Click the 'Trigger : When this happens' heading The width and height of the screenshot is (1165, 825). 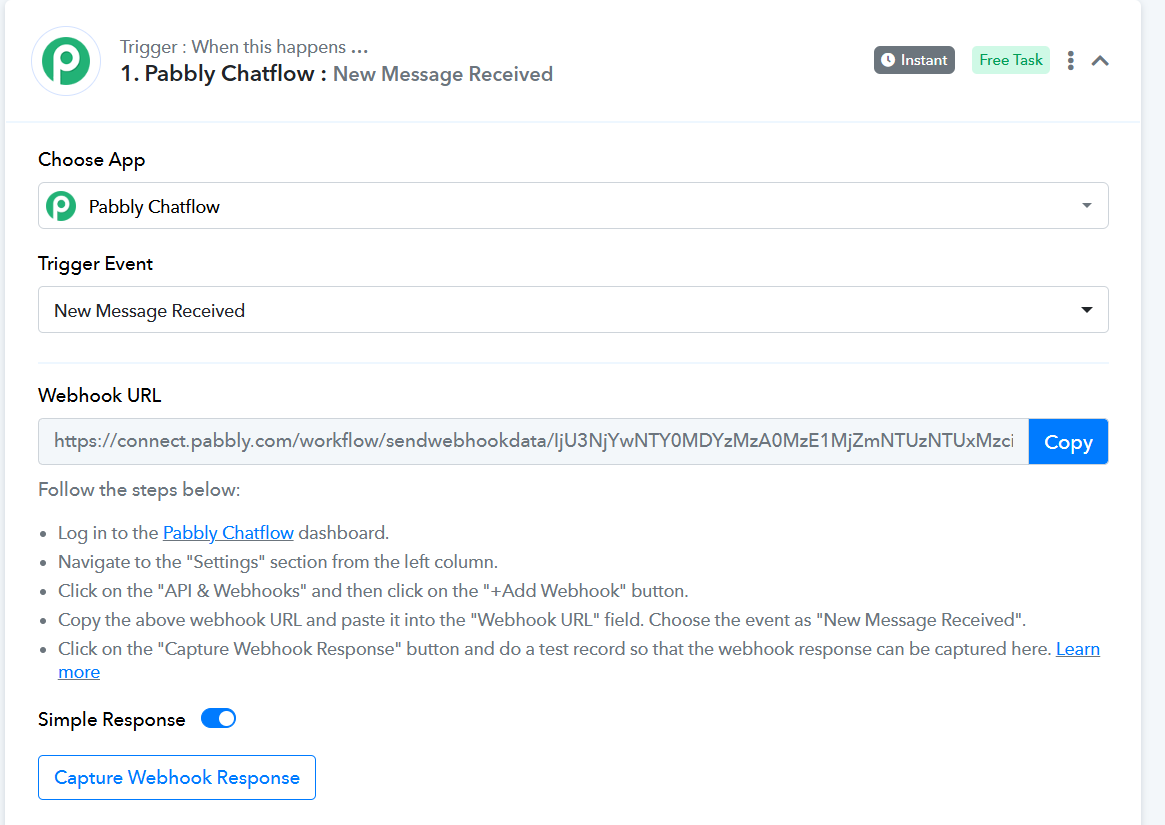tap(245, 47)
